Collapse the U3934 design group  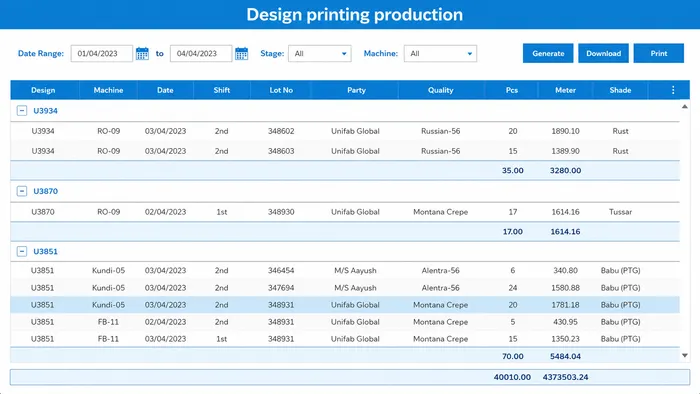22,111
